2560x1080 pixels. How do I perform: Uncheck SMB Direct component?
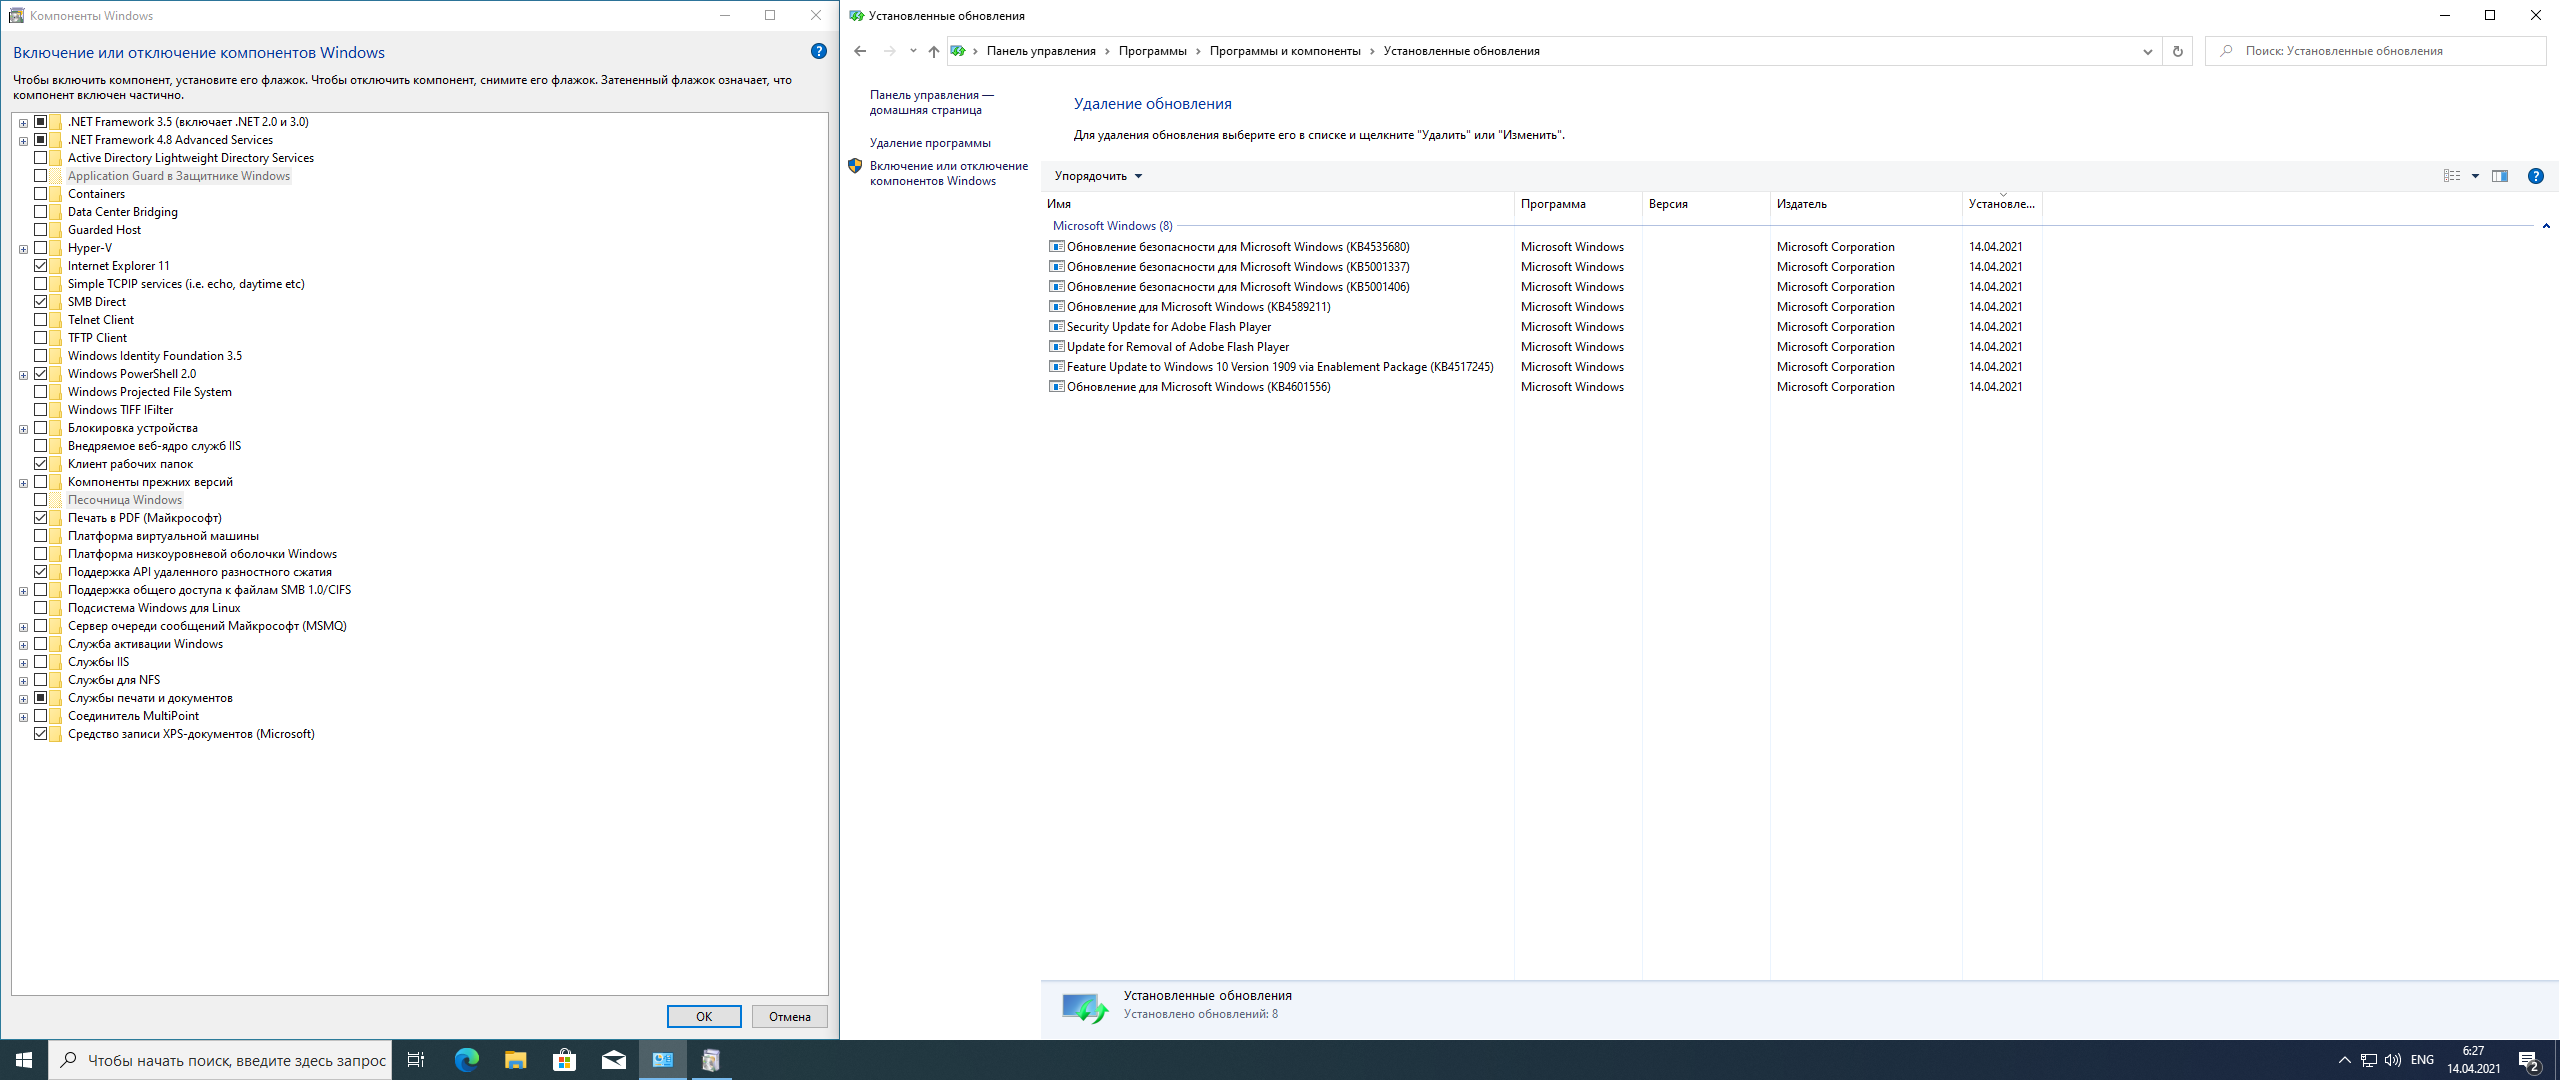41,302
